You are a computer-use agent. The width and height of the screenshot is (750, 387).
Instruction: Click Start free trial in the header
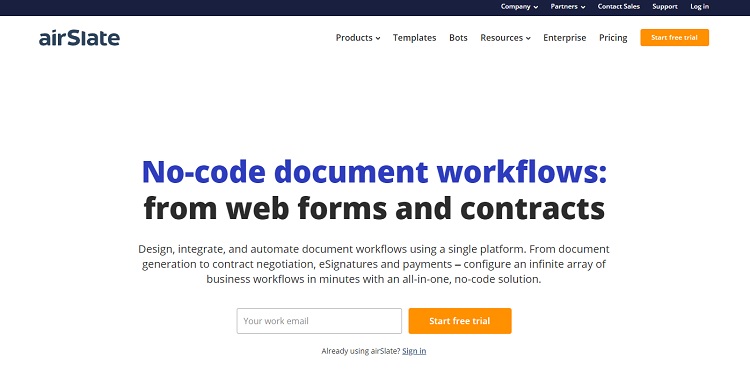(674, 37)
